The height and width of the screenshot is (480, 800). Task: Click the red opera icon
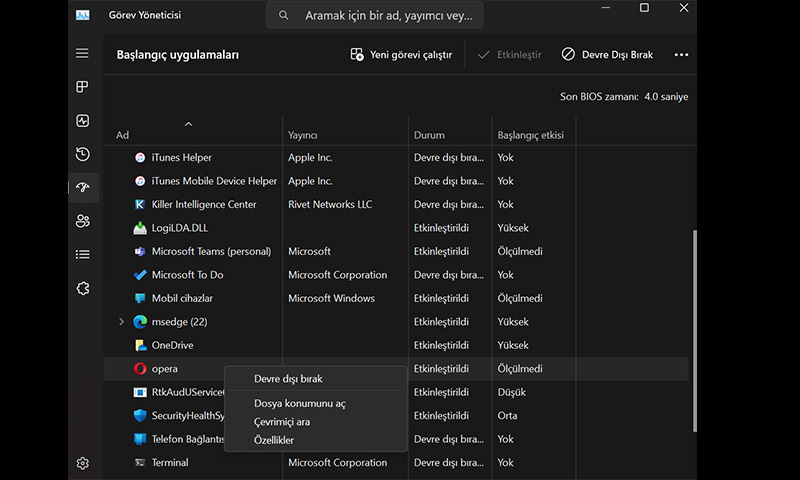point(140,368)
